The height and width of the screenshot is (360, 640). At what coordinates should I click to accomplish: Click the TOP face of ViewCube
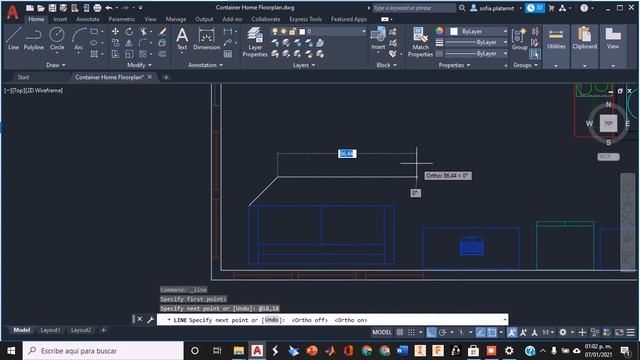click(x=608, y=123)
